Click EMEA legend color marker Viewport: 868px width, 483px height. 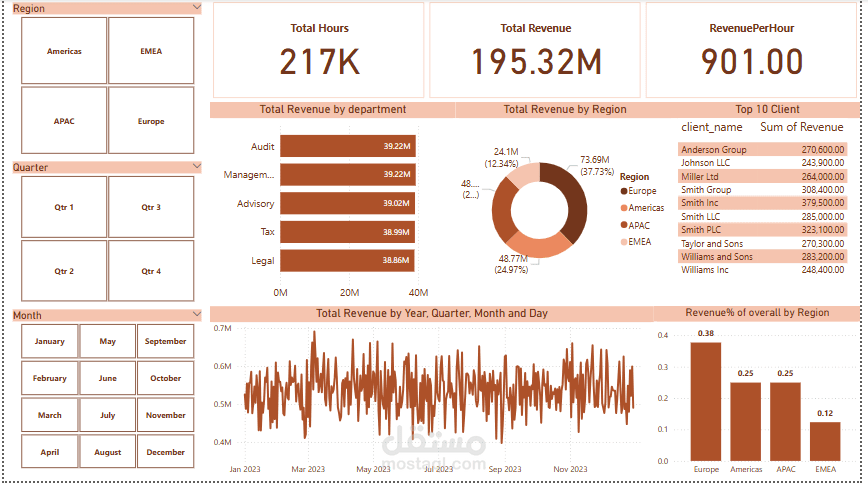pyautogui.click(x=624, y=242)
